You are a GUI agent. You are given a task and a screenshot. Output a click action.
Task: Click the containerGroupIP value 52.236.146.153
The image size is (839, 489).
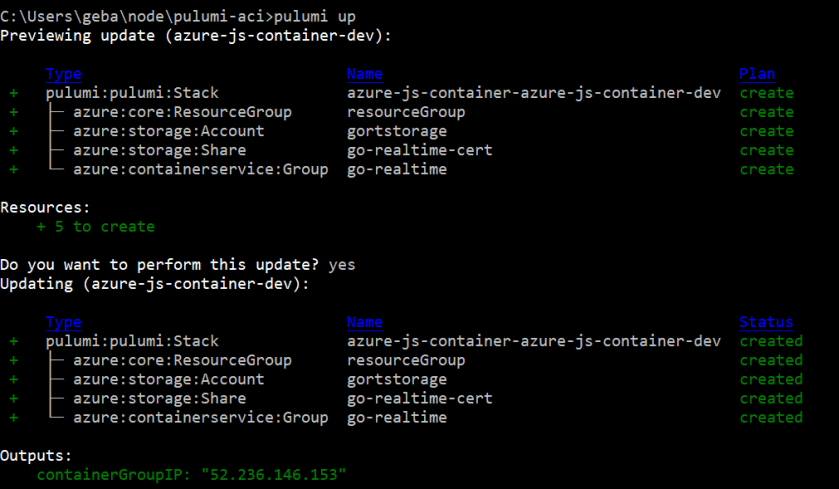(273, 474)
